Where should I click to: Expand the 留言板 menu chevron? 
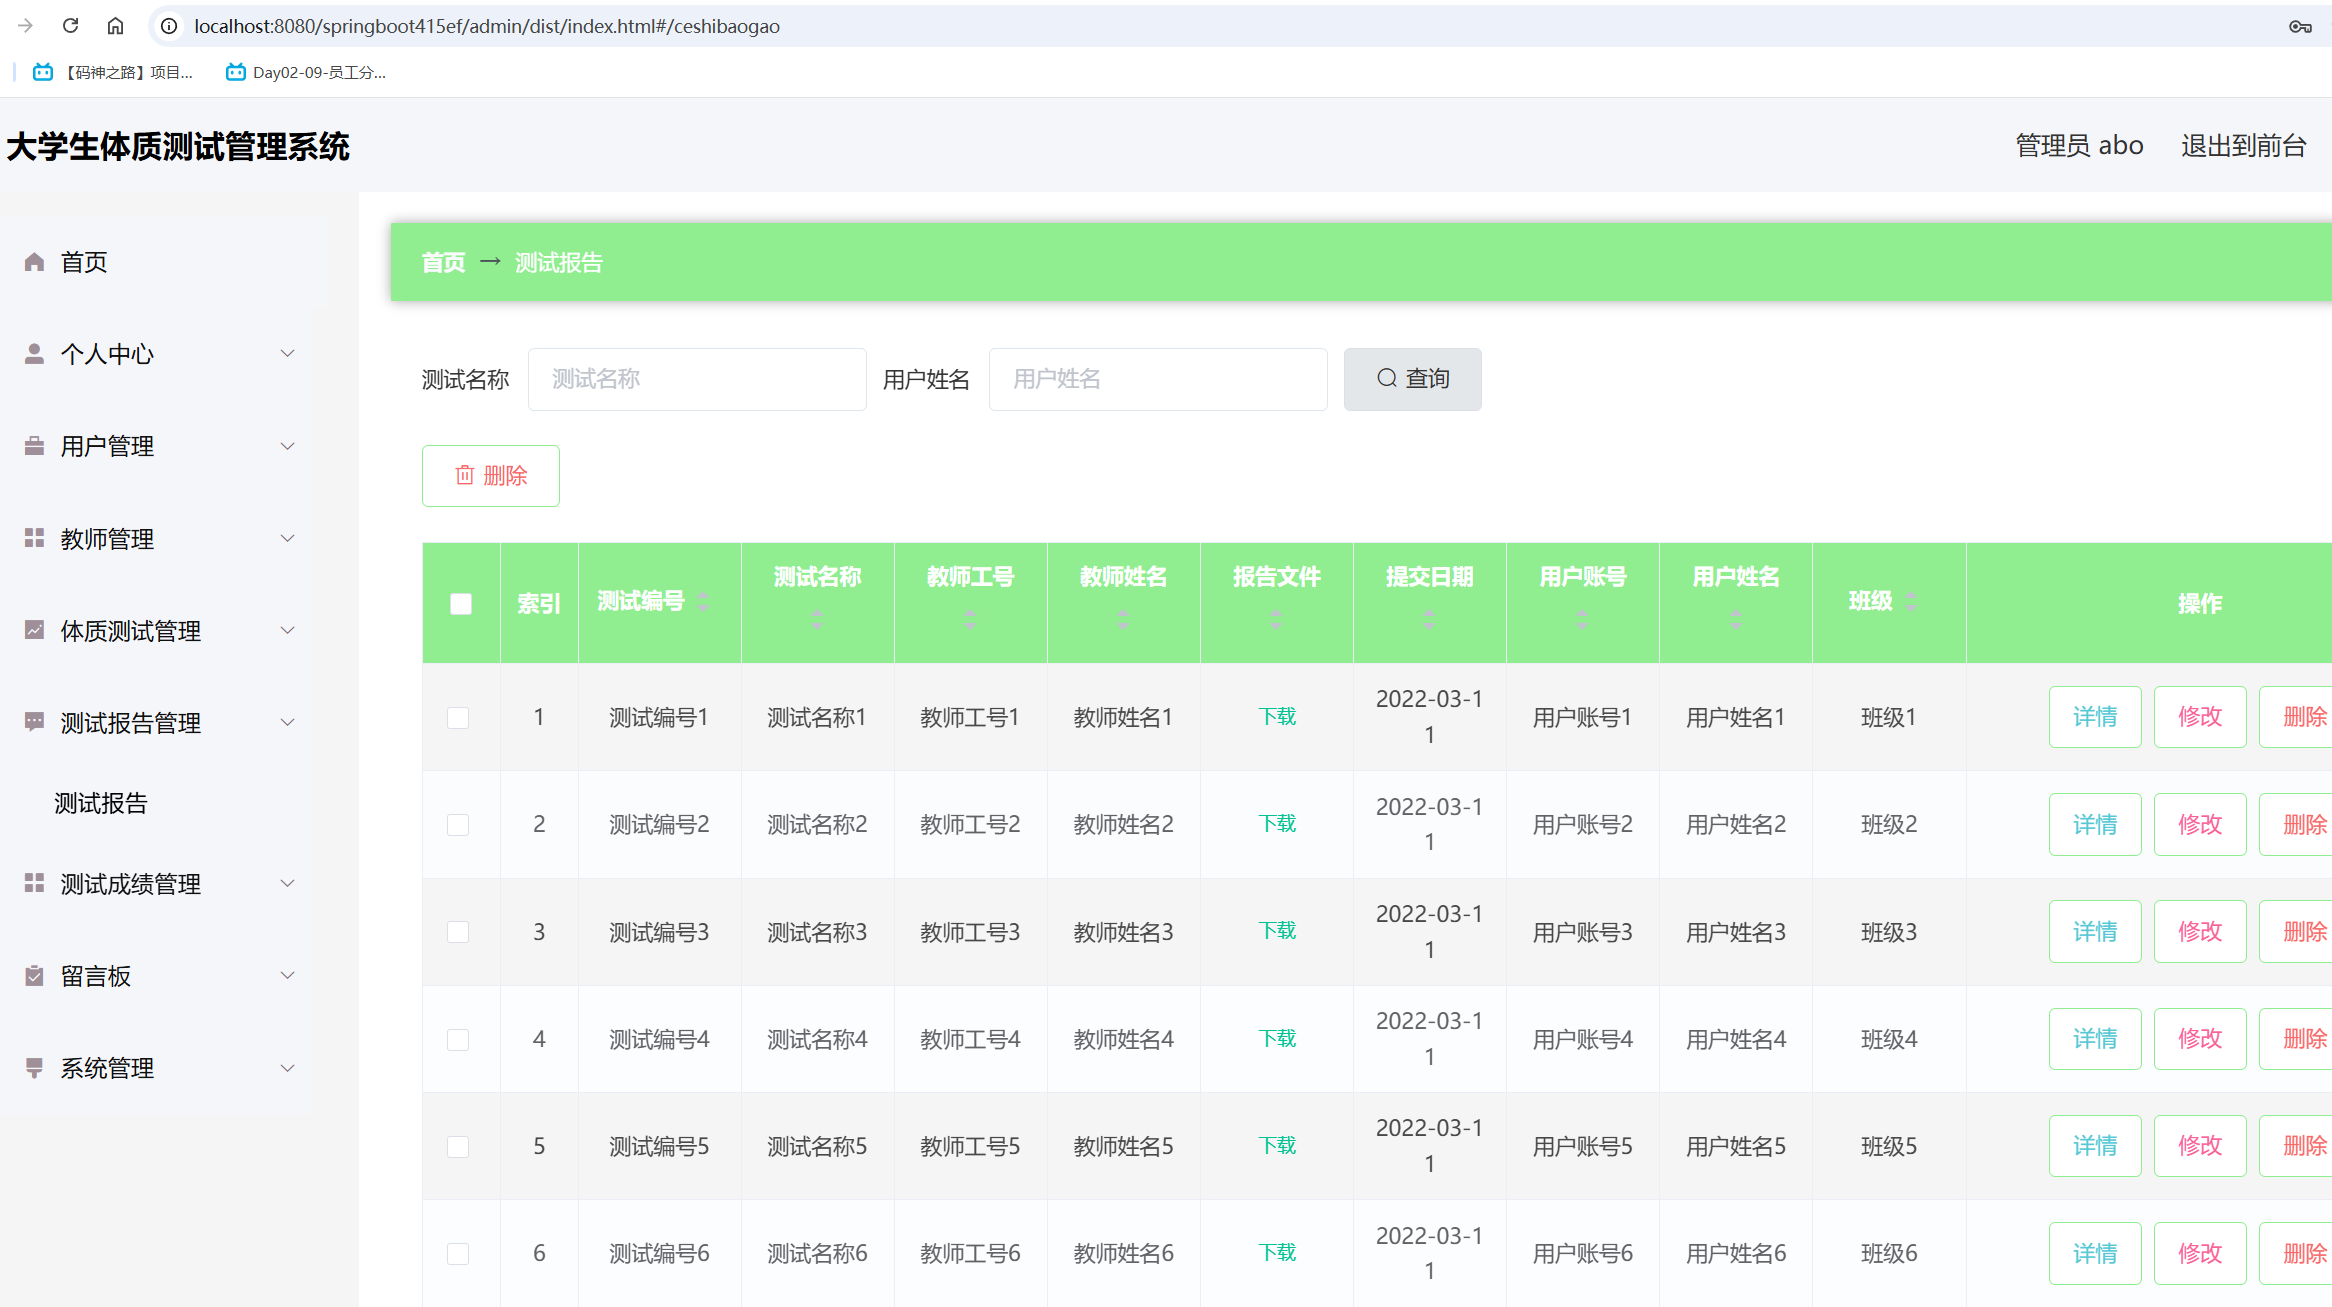click(x=288, y=975)
